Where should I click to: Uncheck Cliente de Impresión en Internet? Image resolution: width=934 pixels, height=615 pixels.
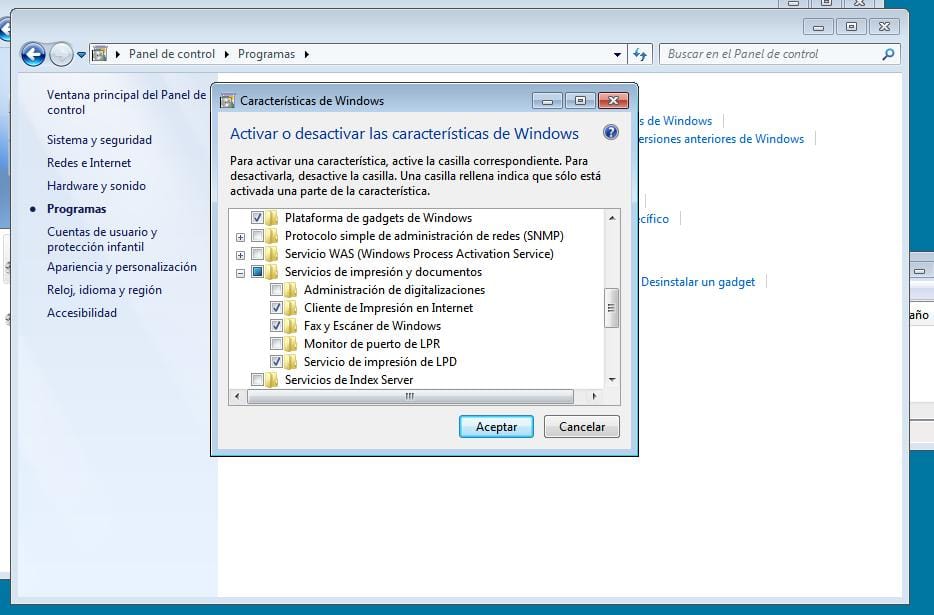pos(276,308)
